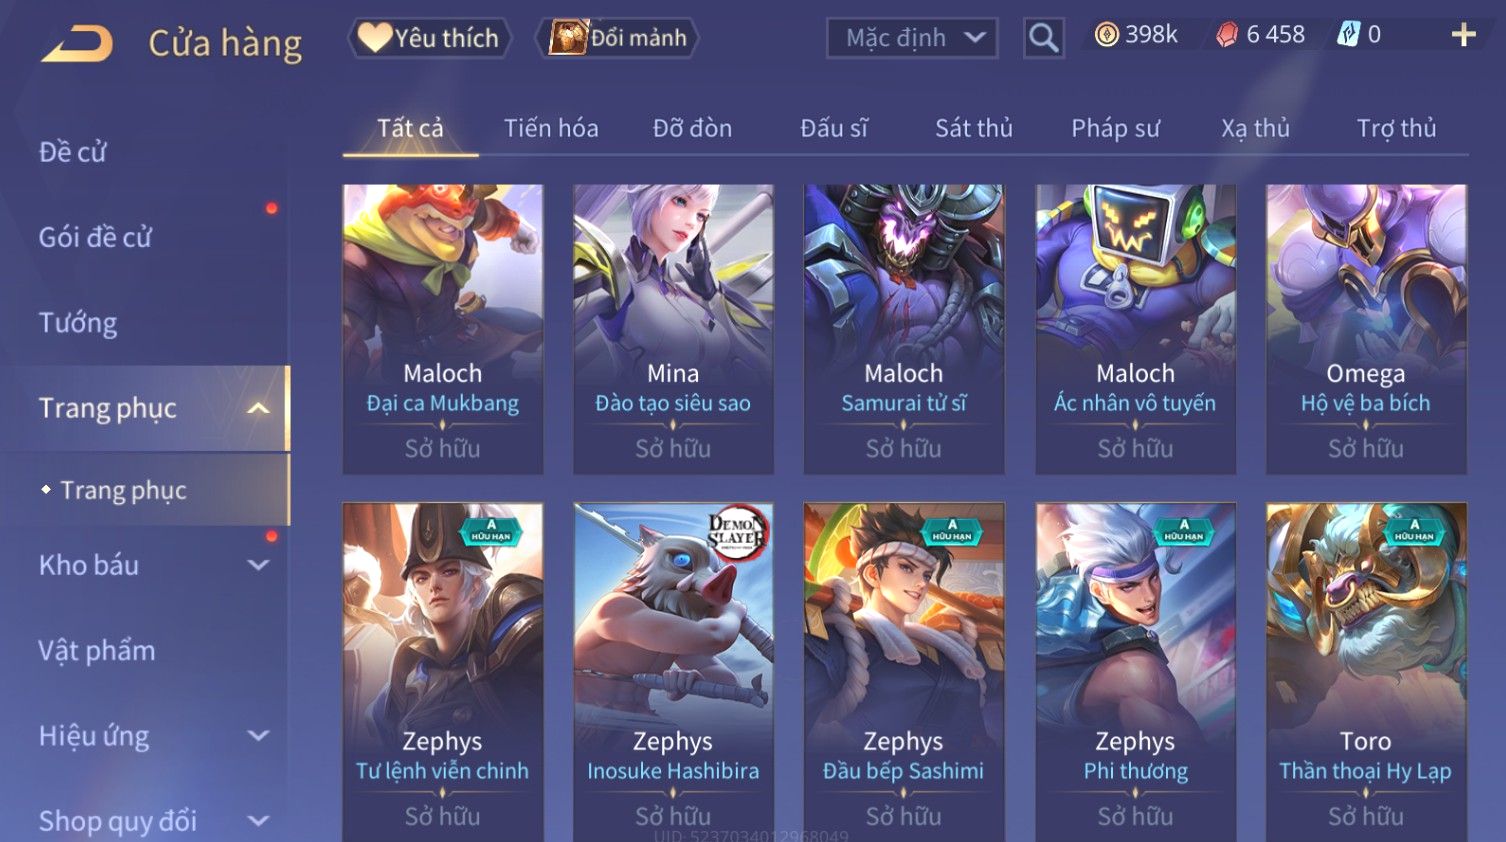Open Yêu thích heart favorites
The height and width of the screenshot is (842, 1506).
click(x=429, y=38)
